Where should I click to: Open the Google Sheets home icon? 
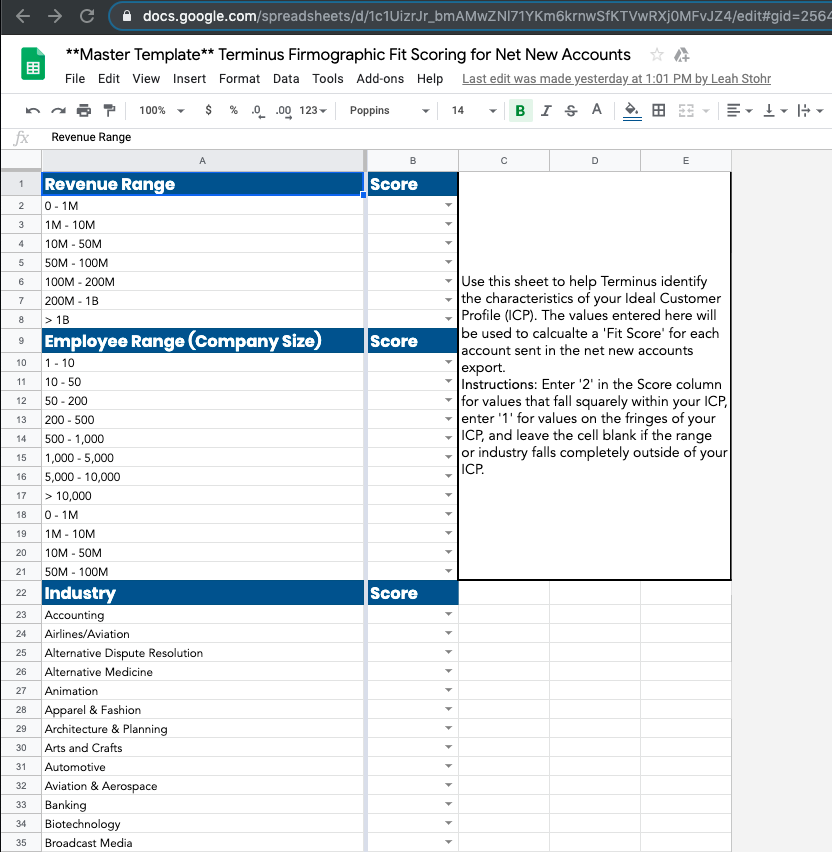point(33,64)
